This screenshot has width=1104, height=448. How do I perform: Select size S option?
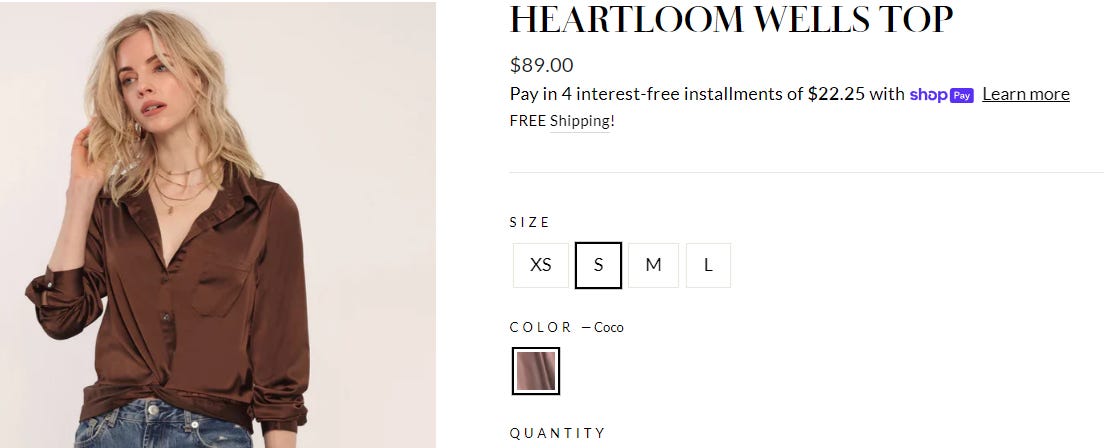pos(598,265)
